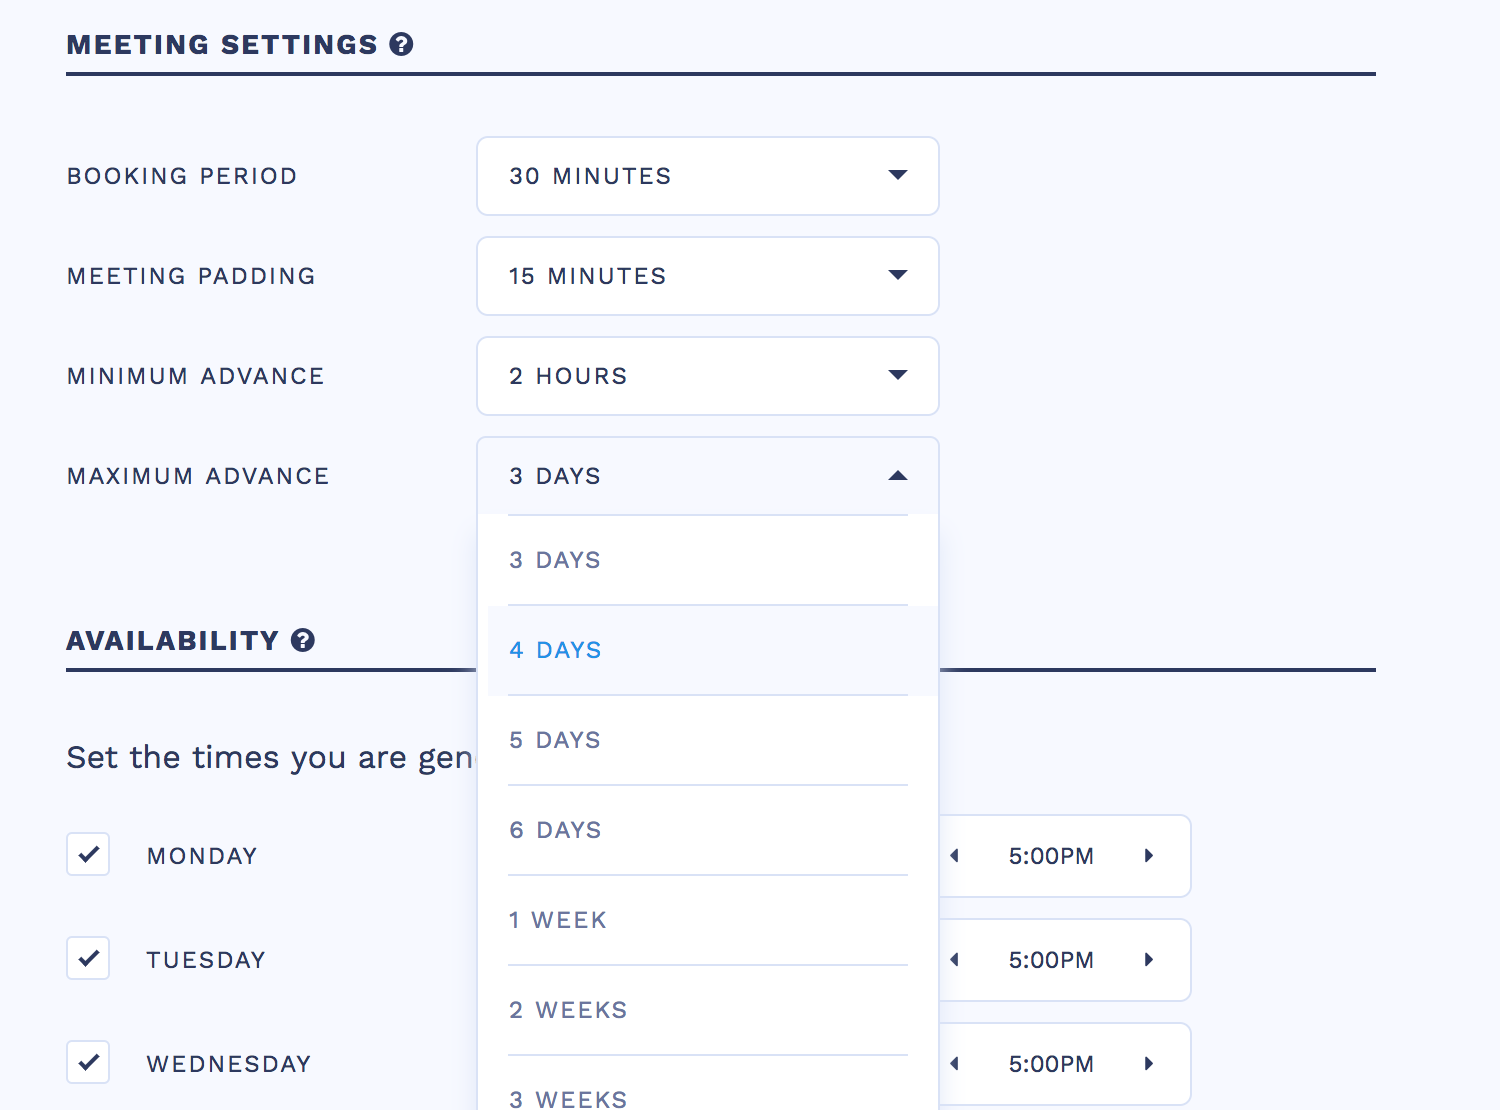
Task: Uncheck the Tuesday availability checkbox
Action: tap(88, 959)
